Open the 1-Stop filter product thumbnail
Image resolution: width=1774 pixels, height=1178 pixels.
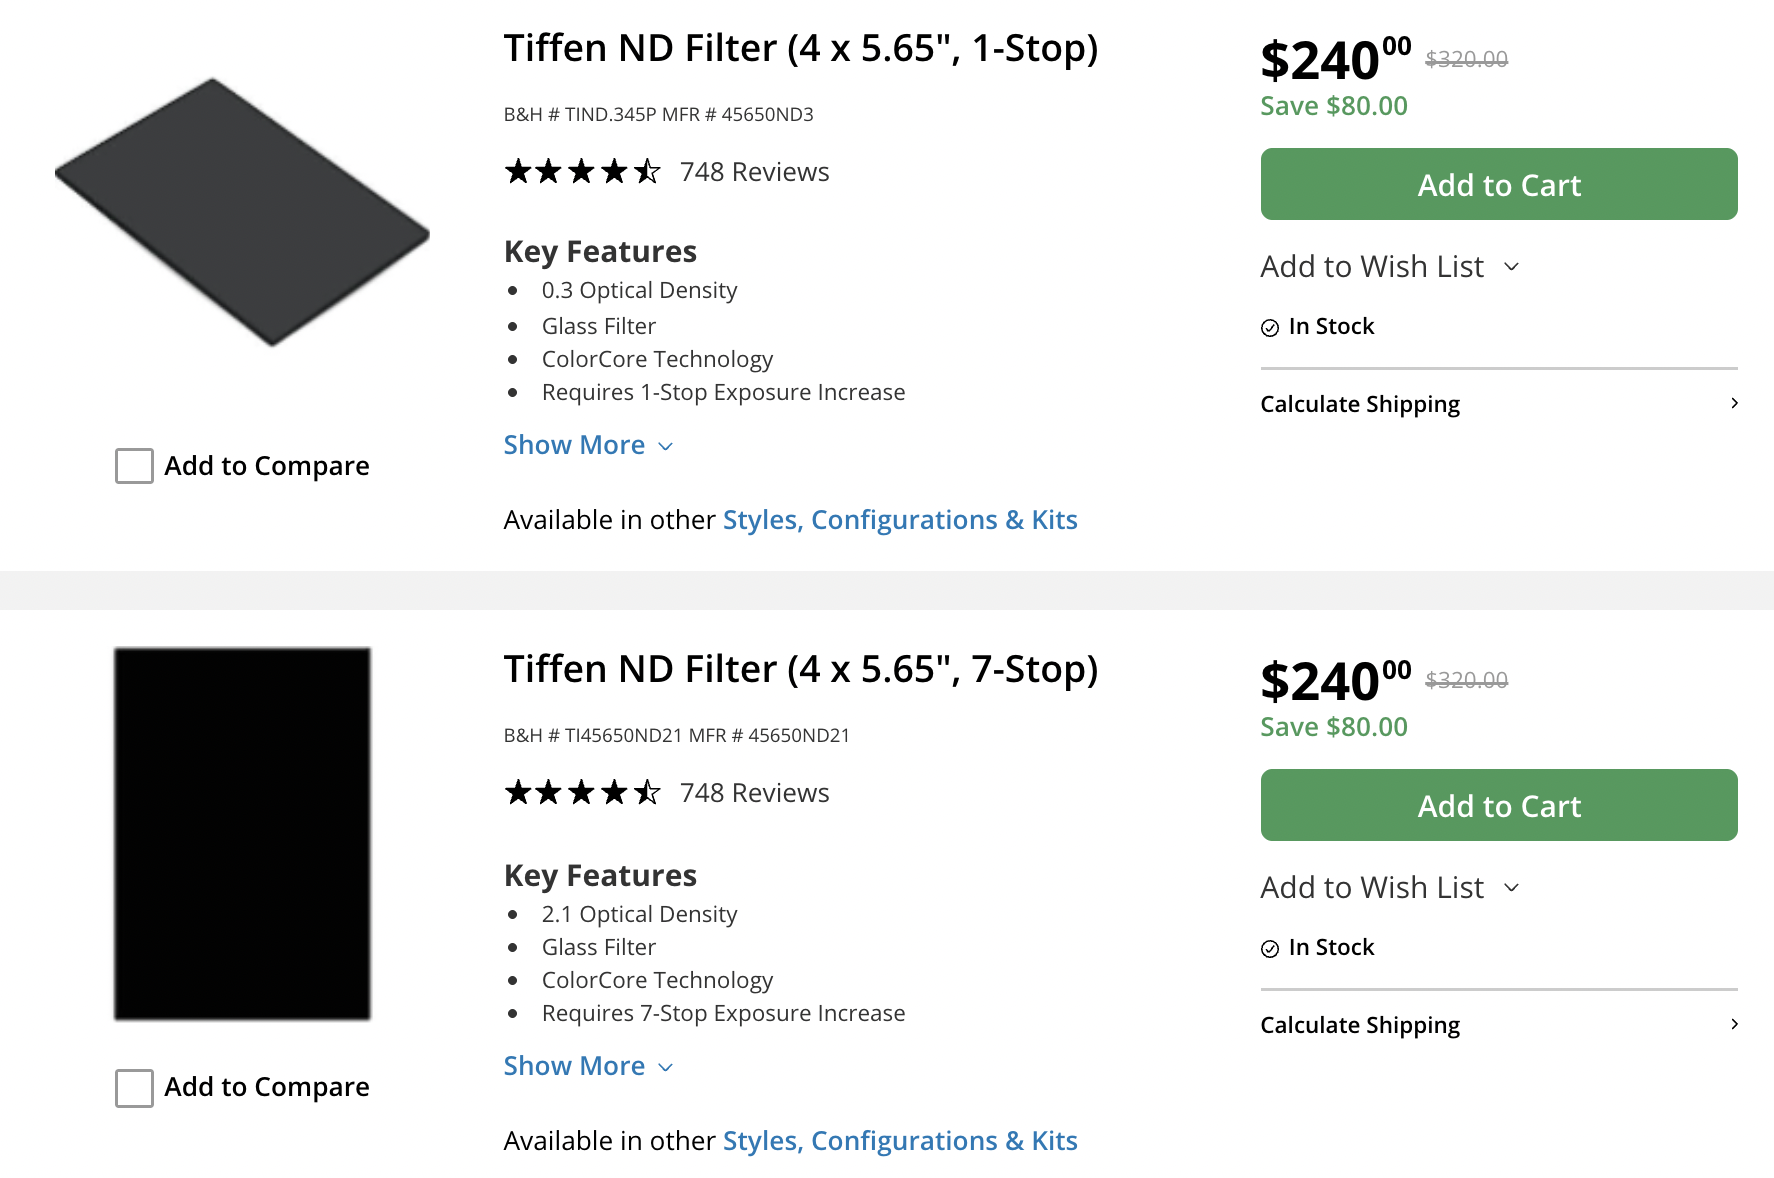tap(242, 212)
